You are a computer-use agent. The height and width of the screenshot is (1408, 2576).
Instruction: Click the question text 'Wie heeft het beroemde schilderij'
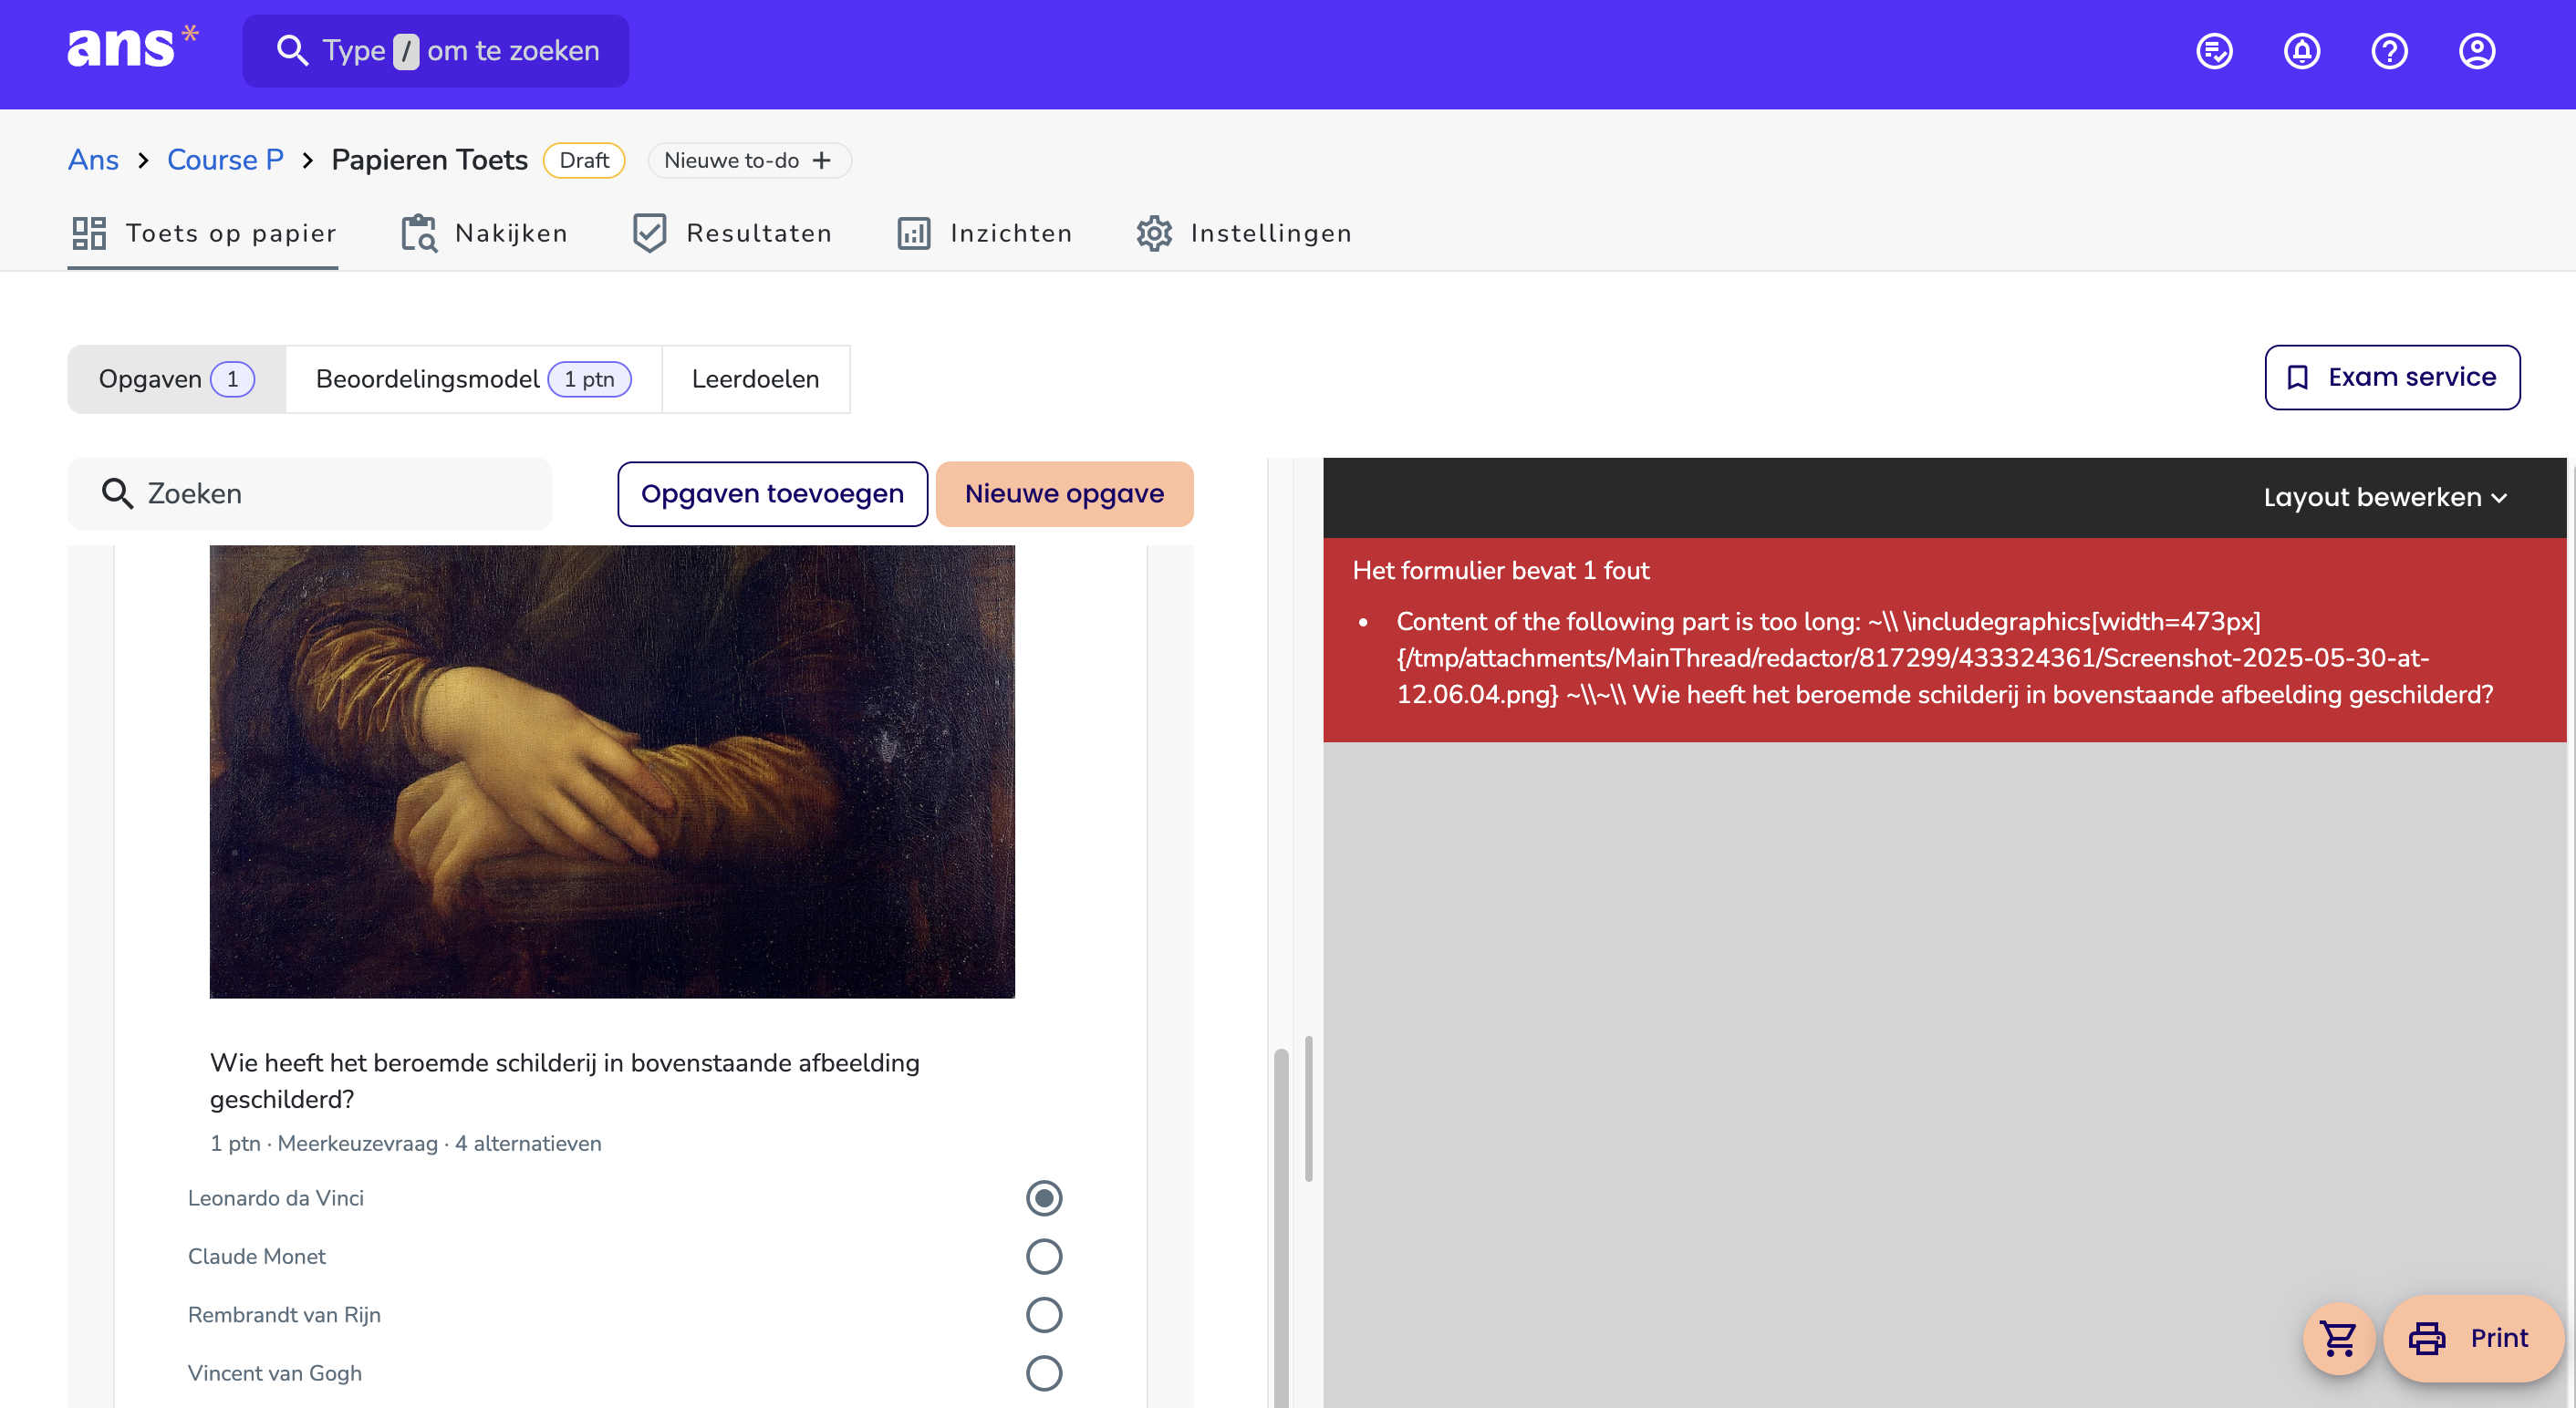(564, 1080)
